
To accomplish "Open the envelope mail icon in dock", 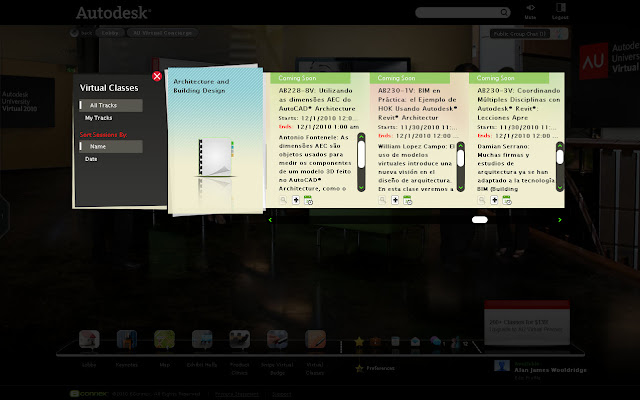I will point(415,341).
